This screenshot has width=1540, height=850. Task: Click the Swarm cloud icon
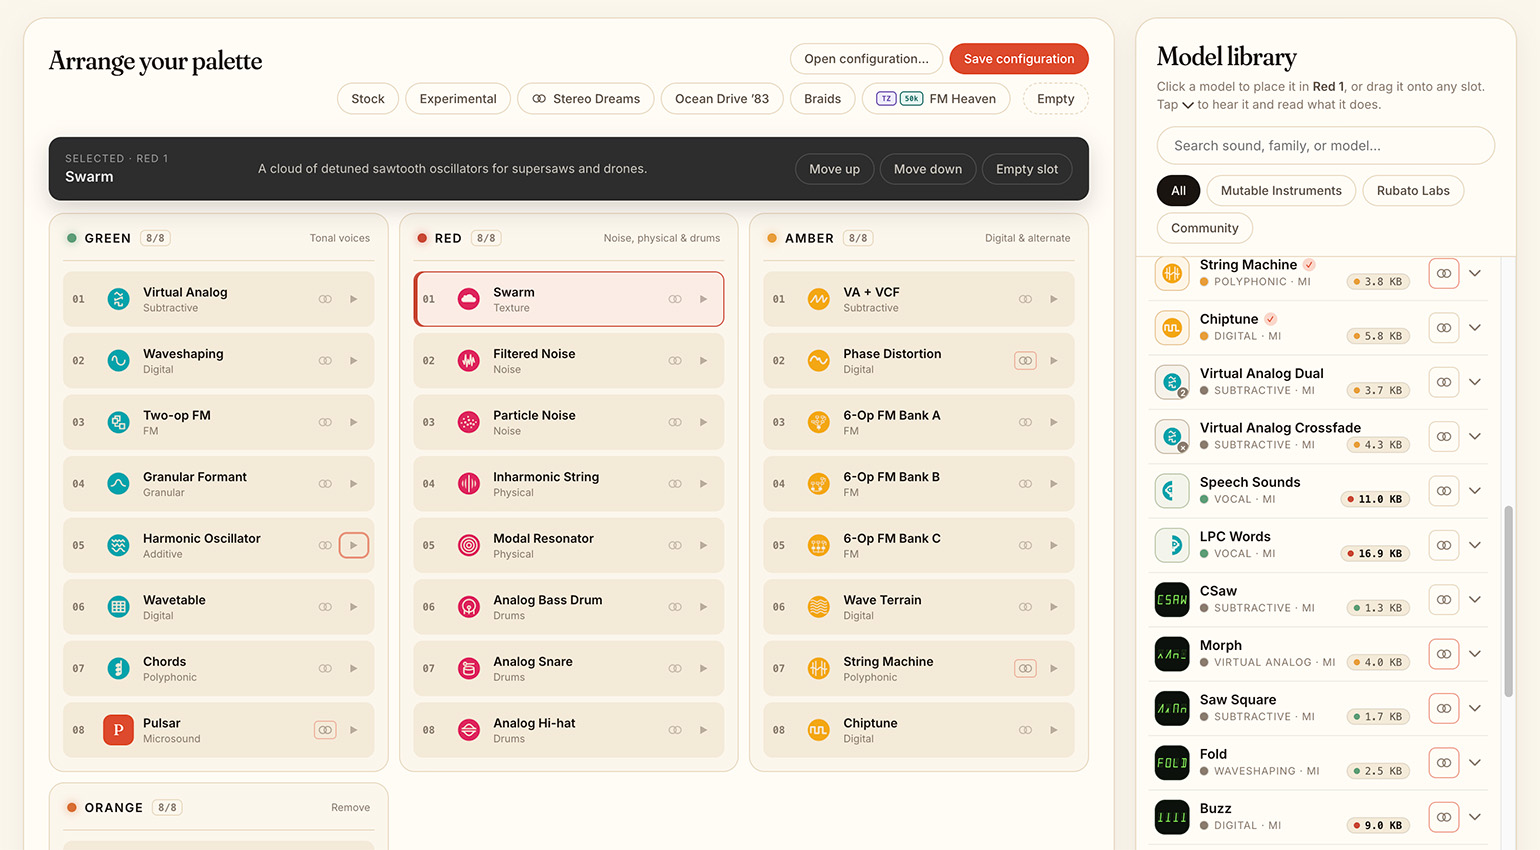tap(468, 299)
